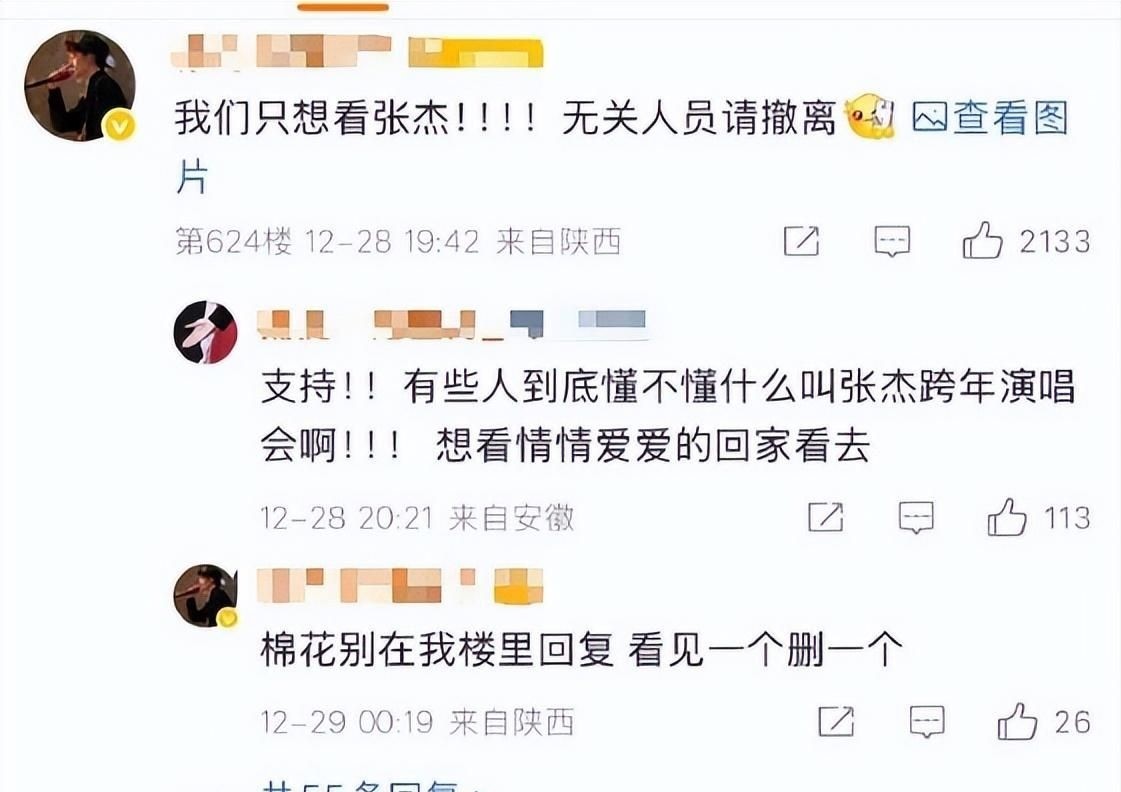Share the reply posted from 安徽

pyautogui.click(x=826, y=517)
